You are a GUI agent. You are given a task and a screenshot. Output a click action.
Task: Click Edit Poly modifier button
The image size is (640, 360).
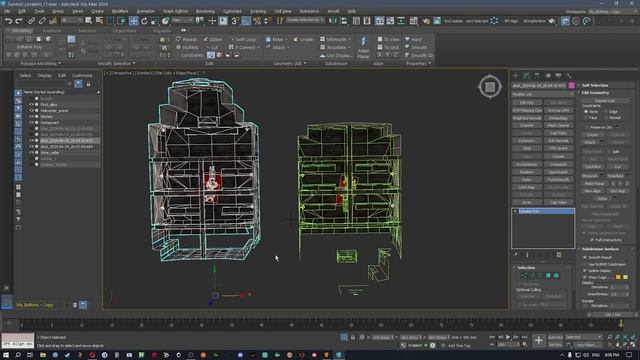pyautogui.click(x=527, y=103)
